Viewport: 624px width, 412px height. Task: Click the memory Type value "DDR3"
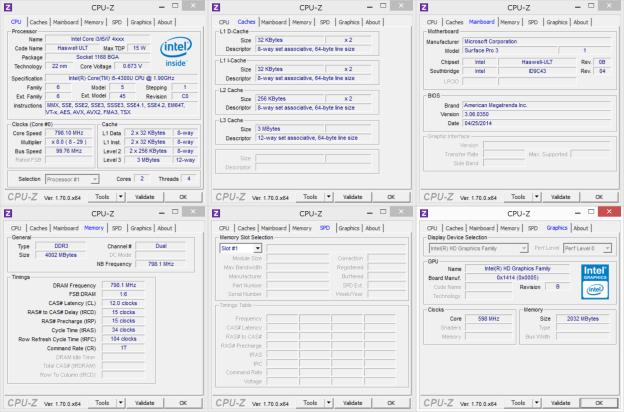(x=61, y=246)
